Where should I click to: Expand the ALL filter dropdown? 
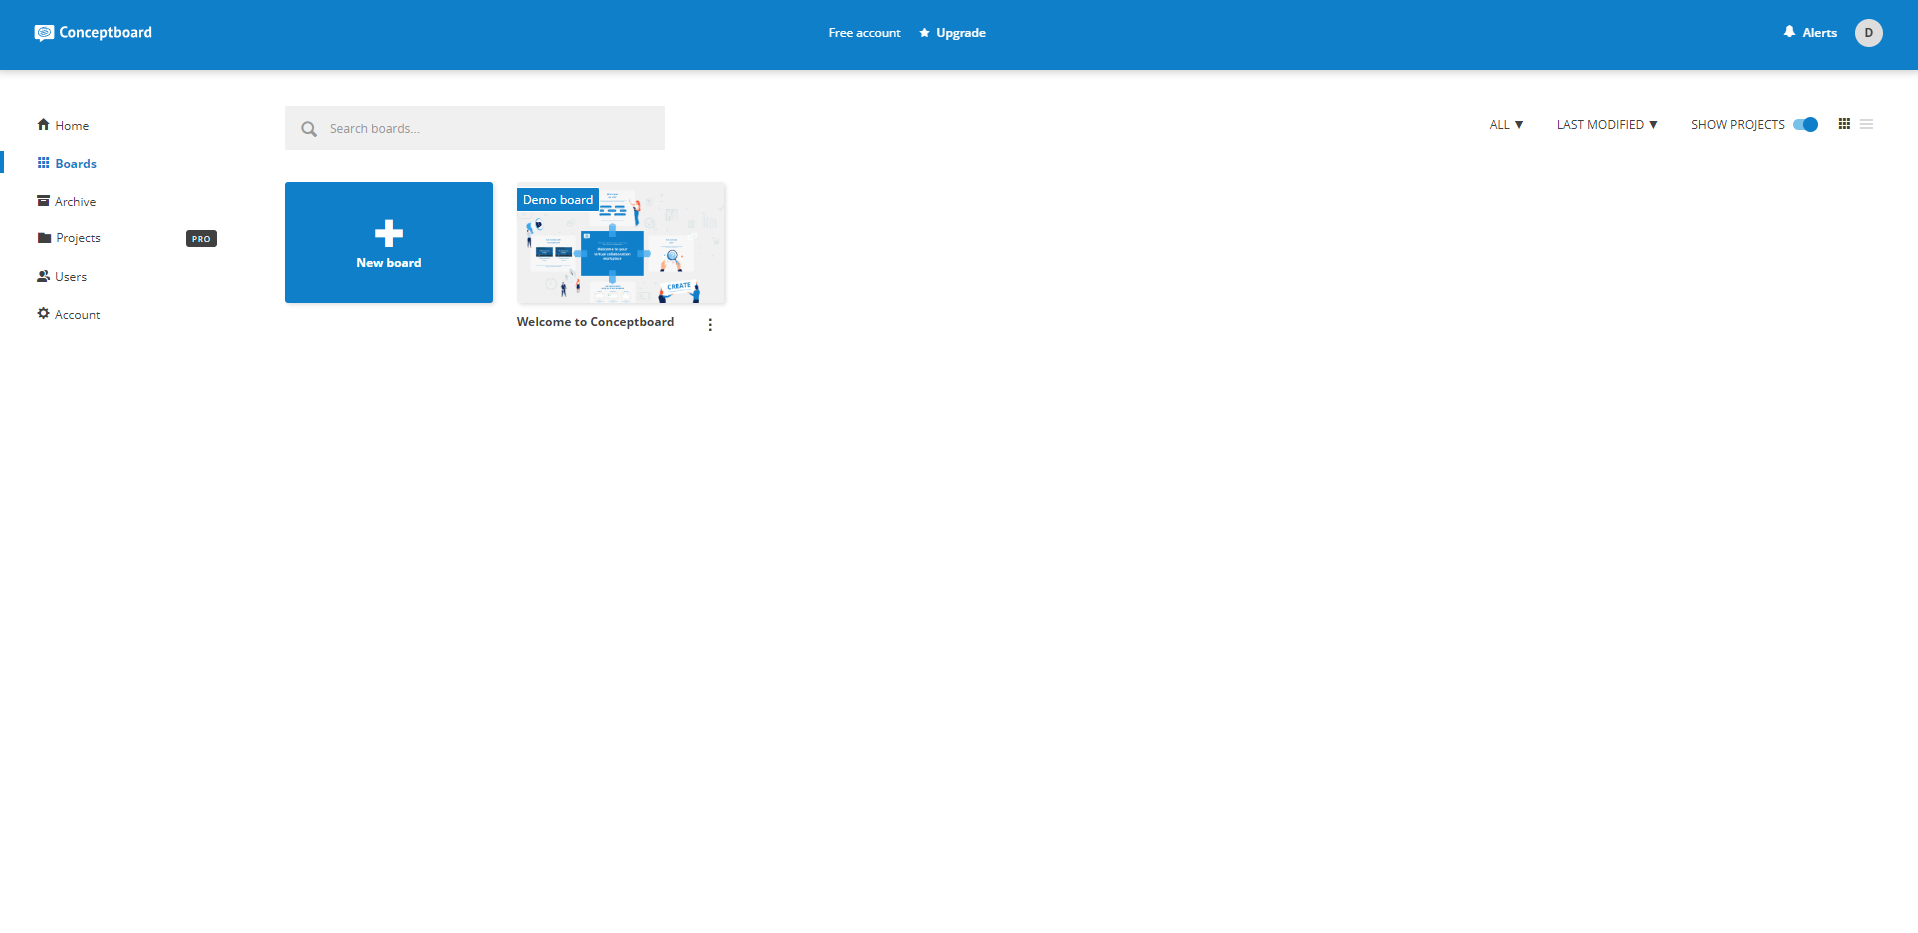pos(1506,125)
